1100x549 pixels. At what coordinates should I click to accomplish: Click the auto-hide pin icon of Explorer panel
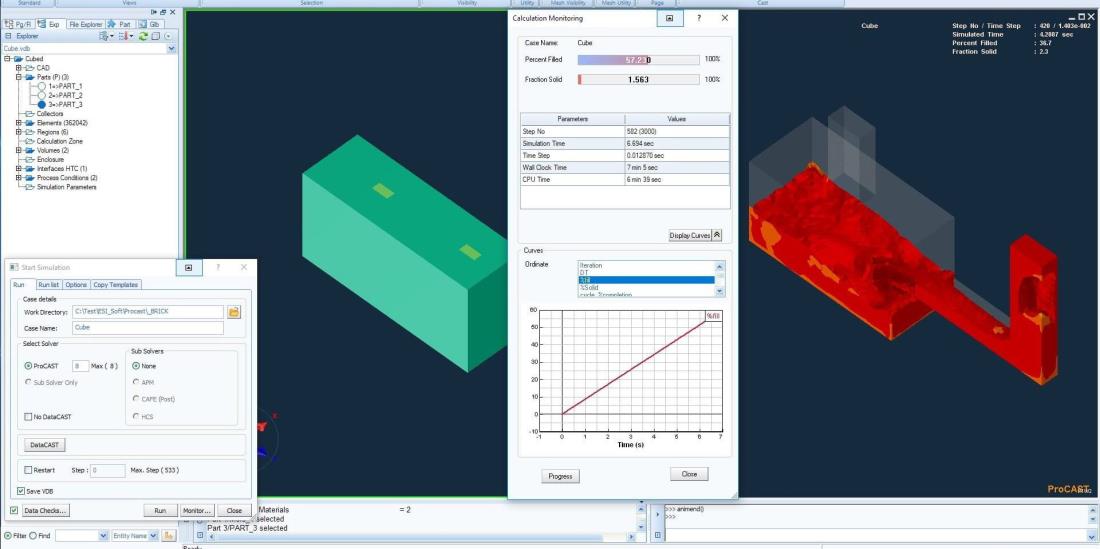[x=154, y=13]
